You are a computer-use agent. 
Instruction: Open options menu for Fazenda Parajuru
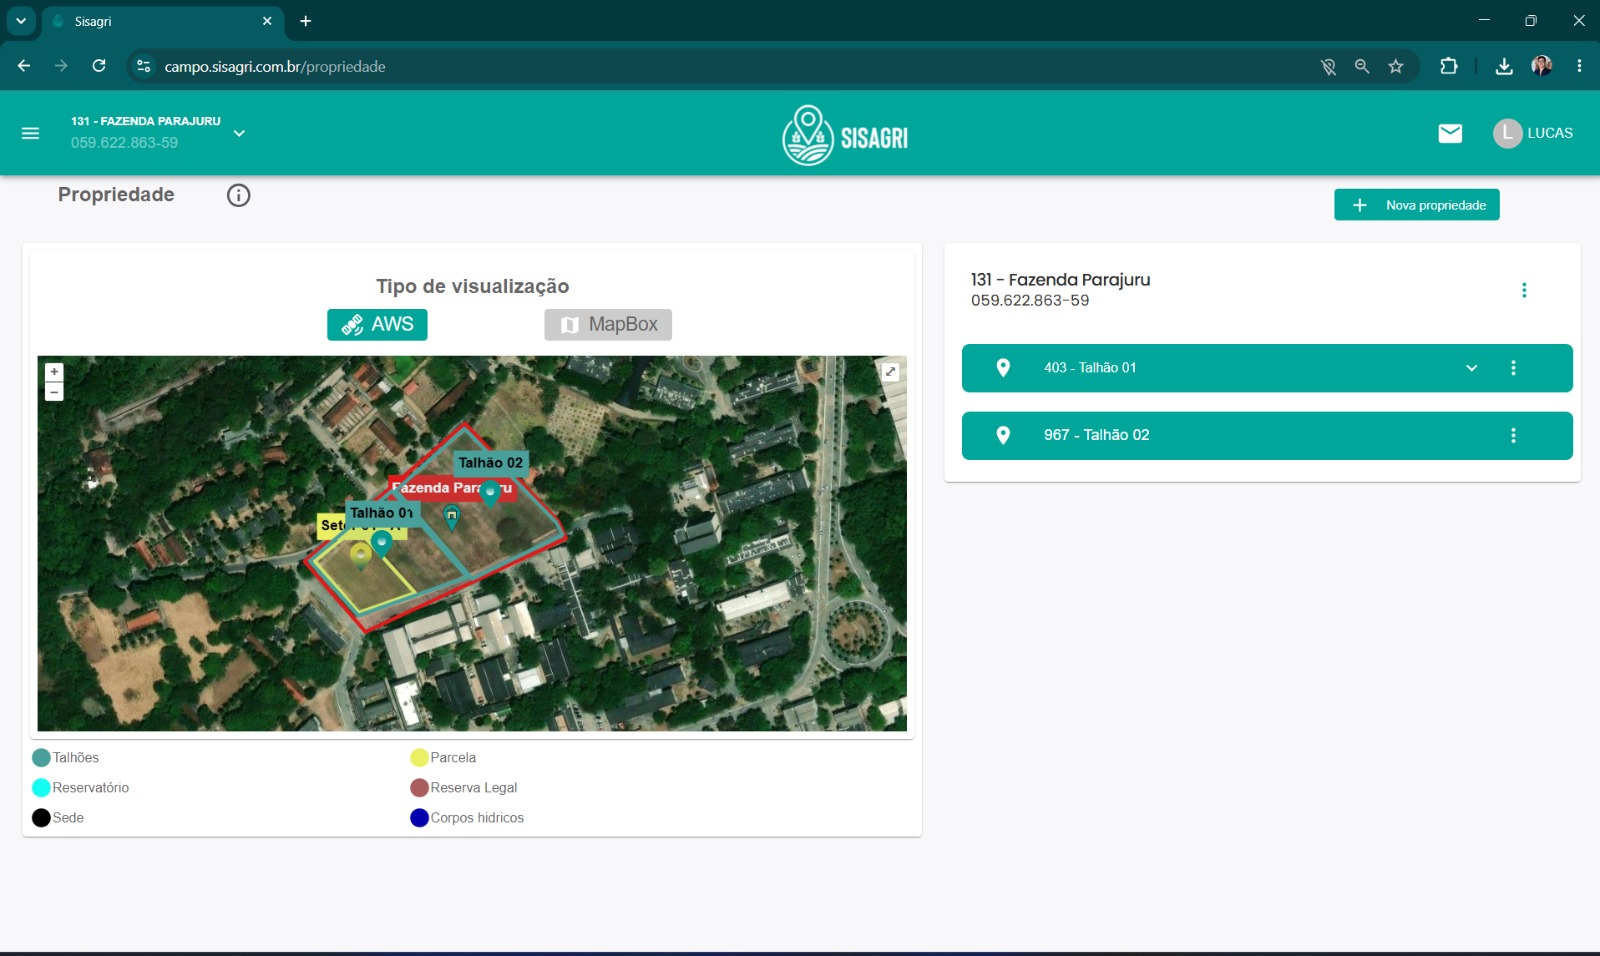1524,290
